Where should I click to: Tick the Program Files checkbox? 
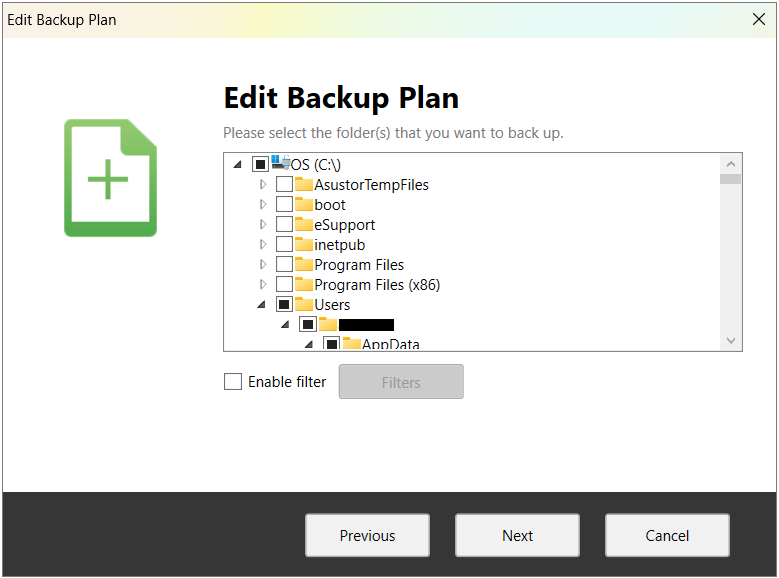(x=285, y=264)
